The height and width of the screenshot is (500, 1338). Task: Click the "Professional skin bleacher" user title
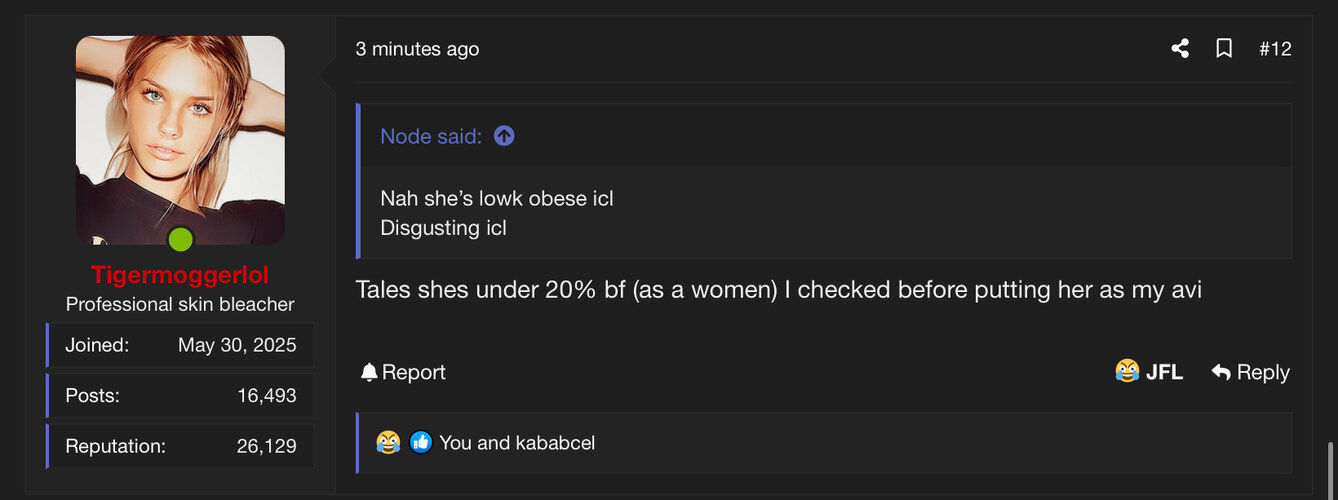click(180, 304)
